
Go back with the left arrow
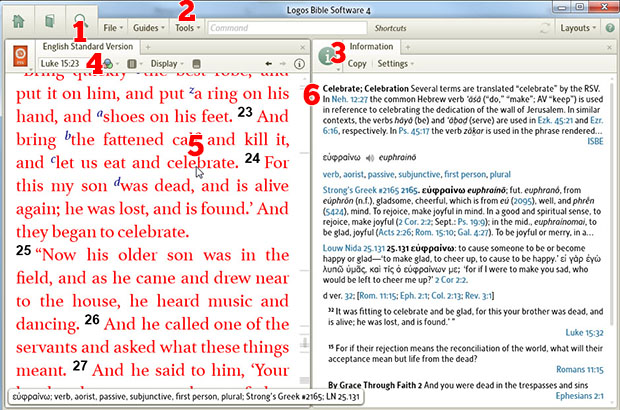click(268, 64)
